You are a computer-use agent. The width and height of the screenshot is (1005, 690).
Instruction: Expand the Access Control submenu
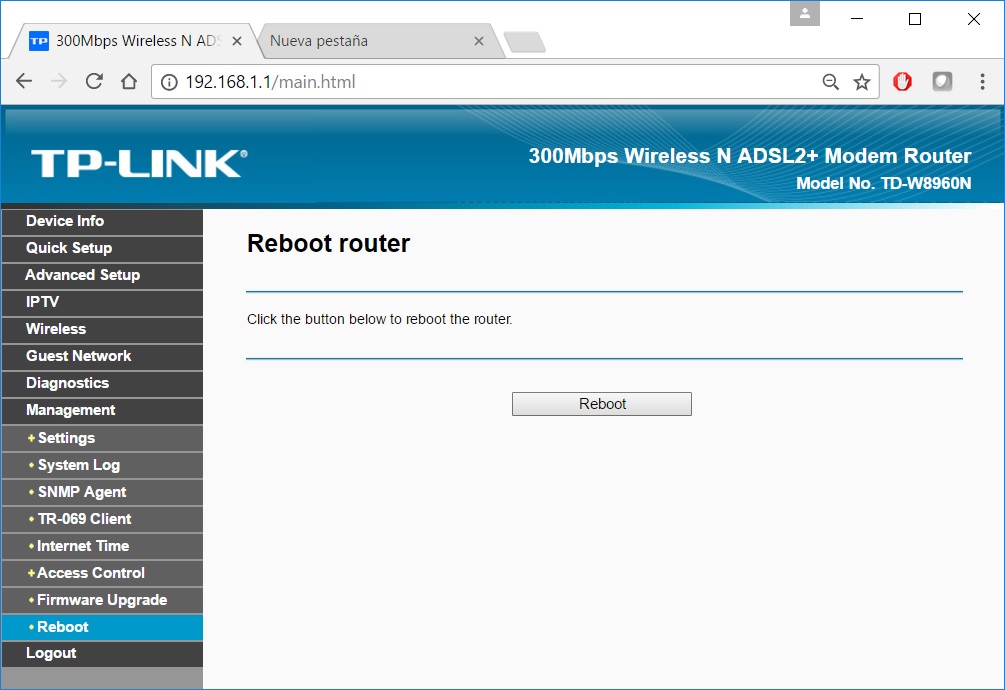click(x=103, y=573)
